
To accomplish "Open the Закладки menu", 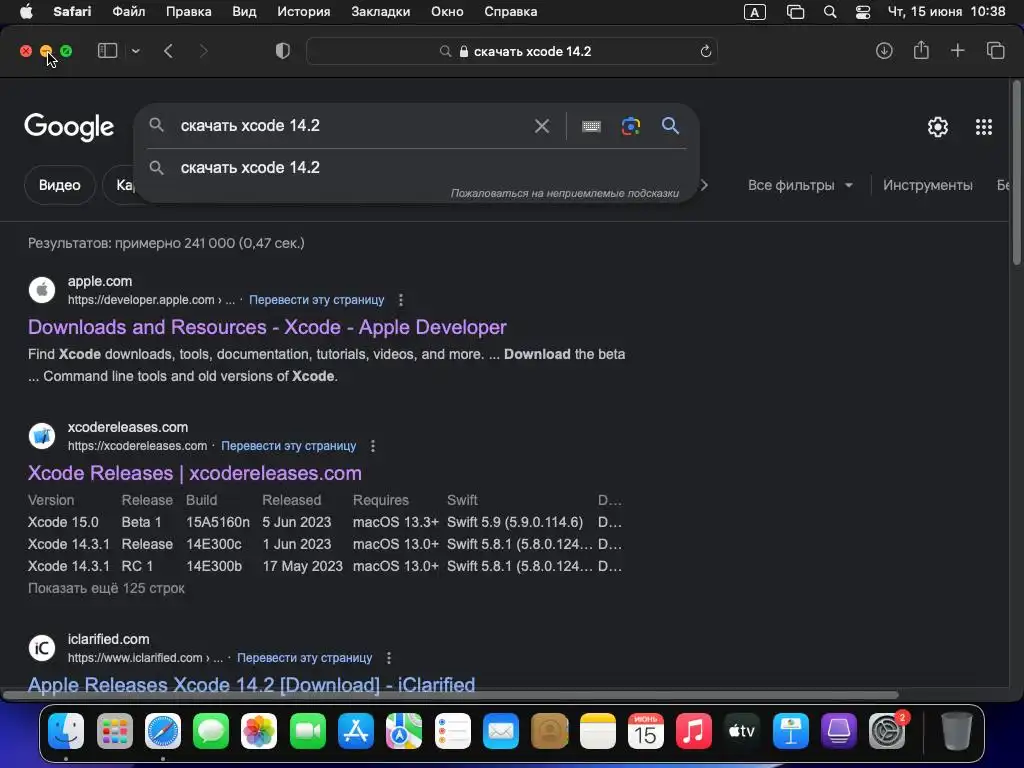I will pyautogui.click(x=381, y=12).
